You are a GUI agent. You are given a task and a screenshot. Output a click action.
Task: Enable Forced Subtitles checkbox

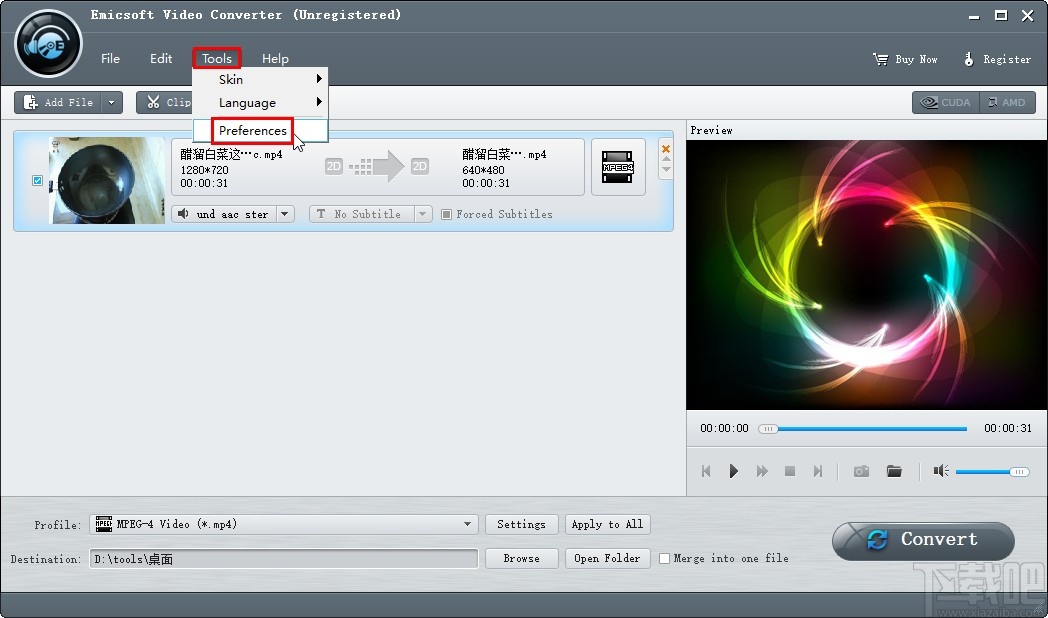point(446,214)
